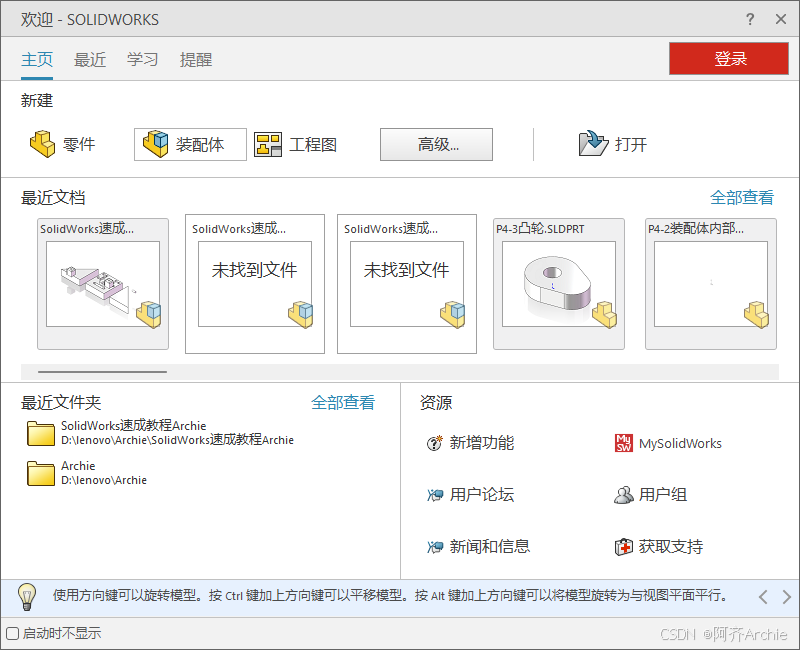This screenshot has width=800, height=650.
Task: Open the 用户论坛 link text
Action: pyautogui.click(x=482, y=495)
